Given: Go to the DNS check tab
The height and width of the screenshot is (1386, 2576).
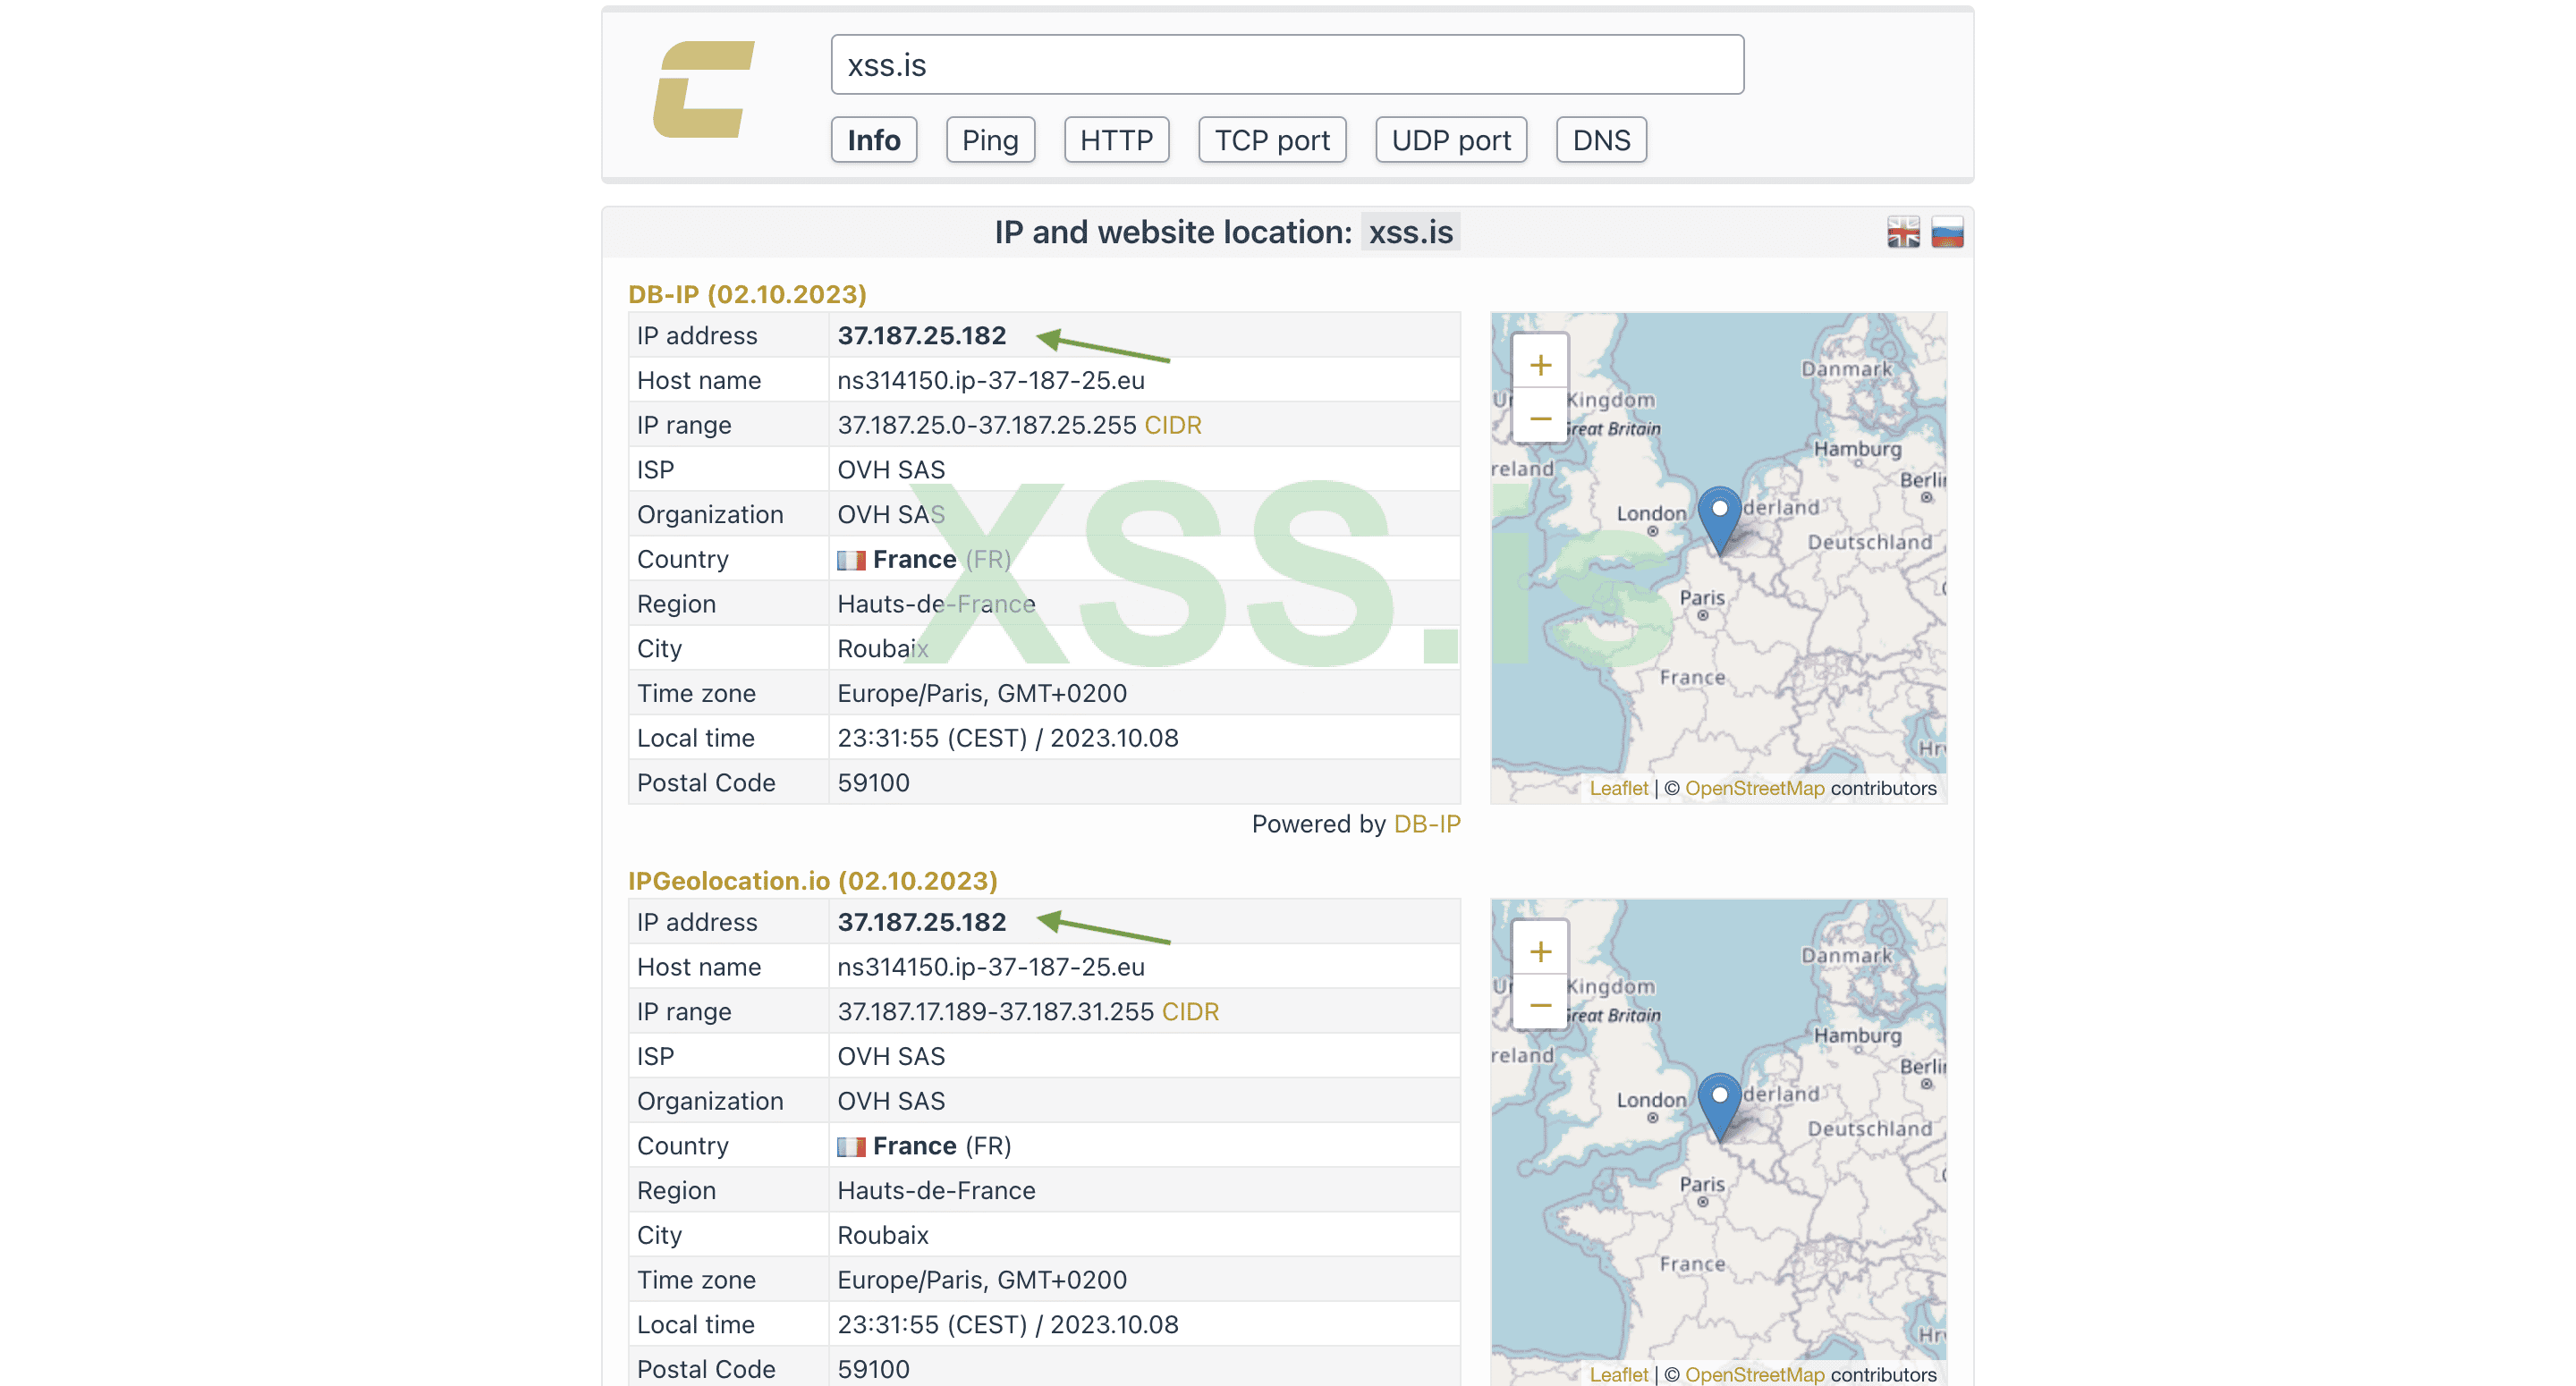Looking at the screenshot, I should [x=1600, y=140].
